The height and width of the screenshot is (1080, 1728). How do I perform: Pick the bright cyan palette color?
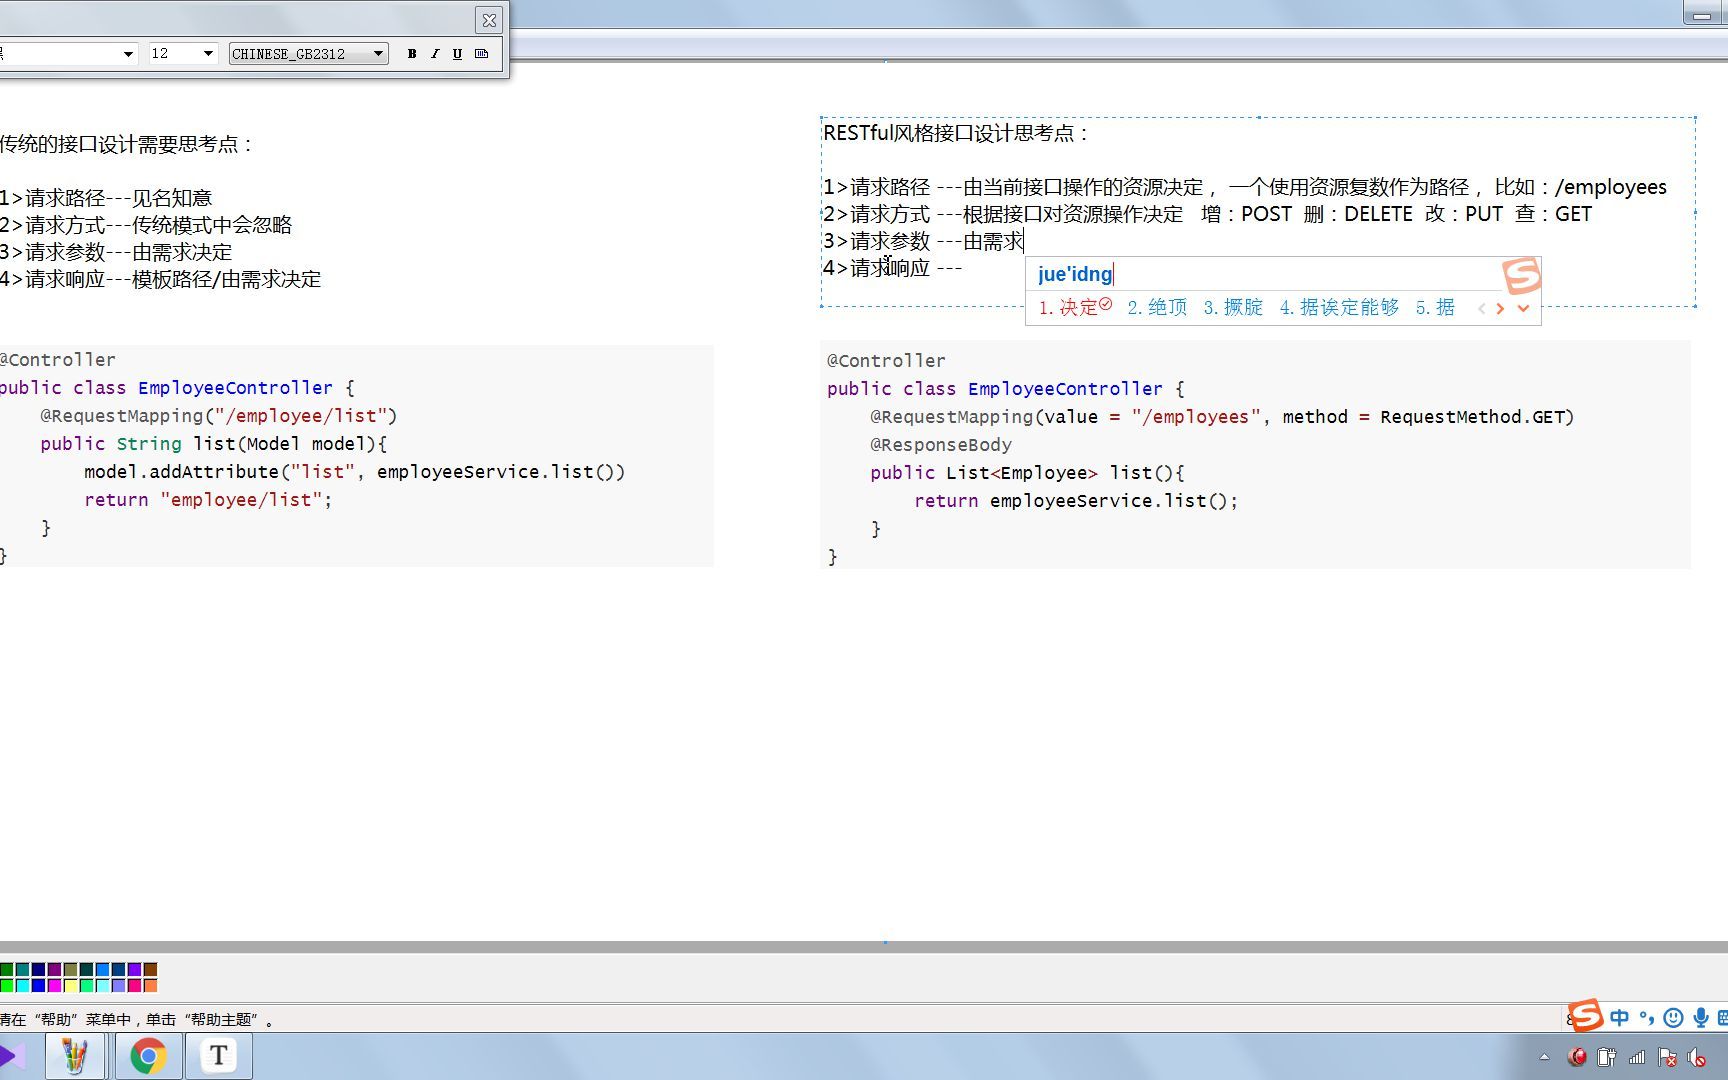[23, 985]
